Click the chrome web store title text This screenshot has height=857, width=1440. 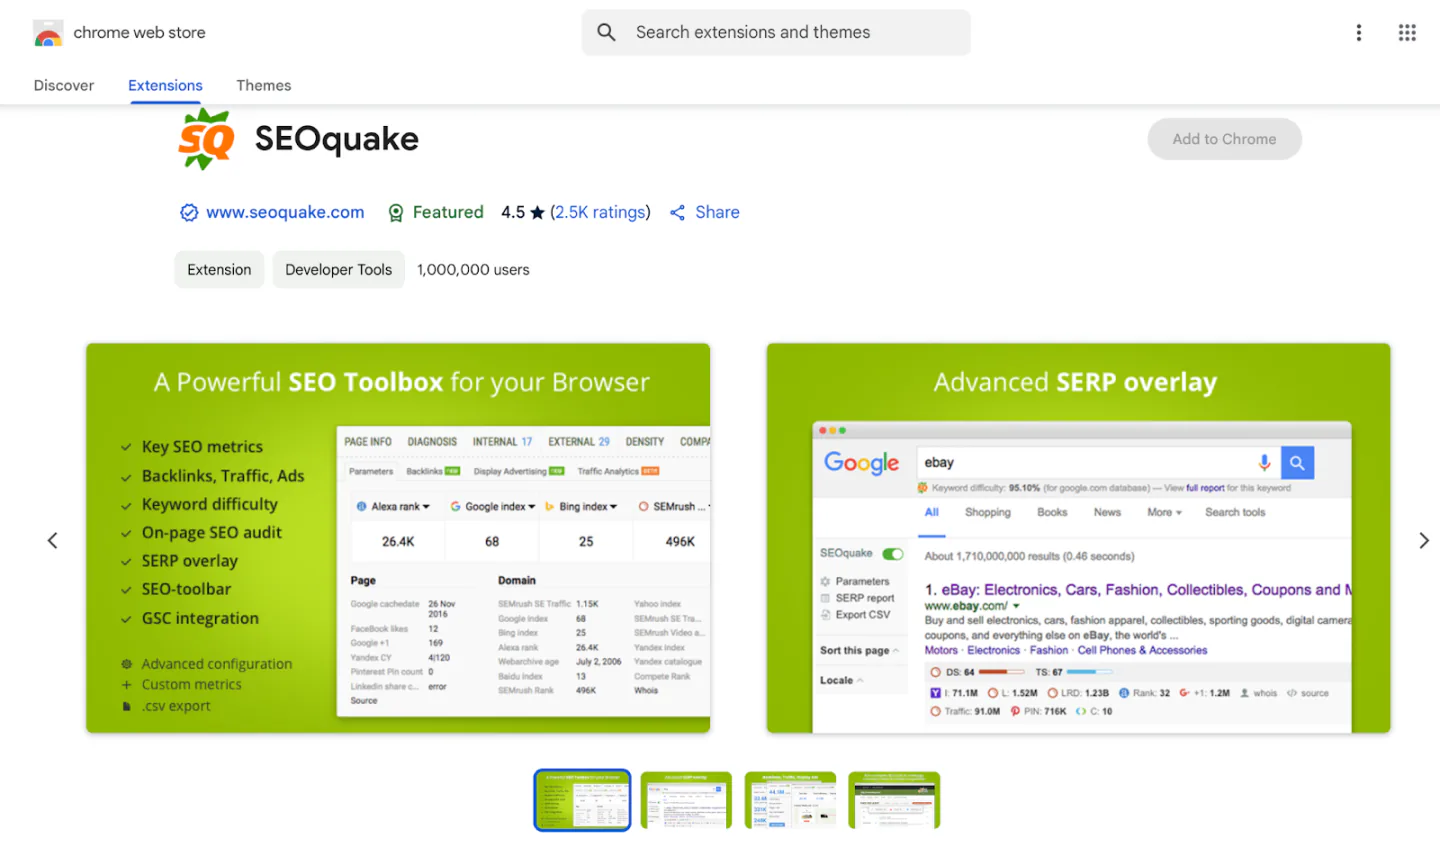click(x=139, y=33)
